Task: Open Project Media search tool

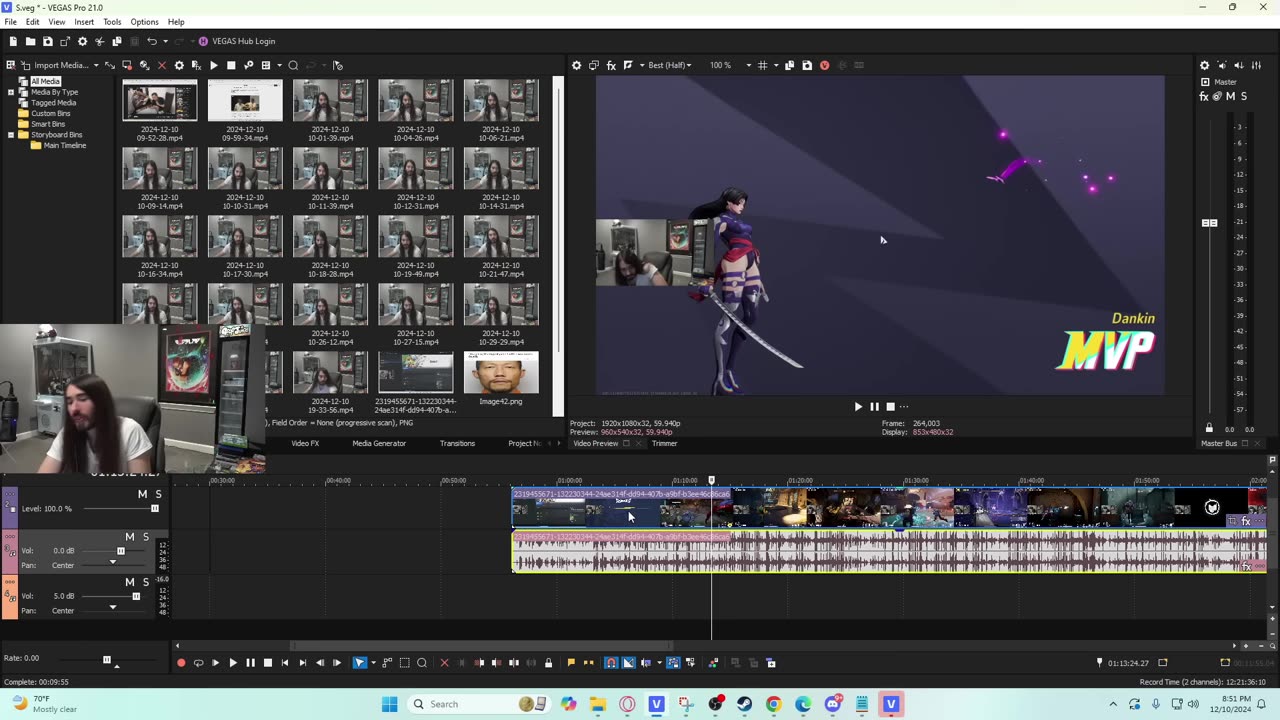Action: [x=293, y=65]
